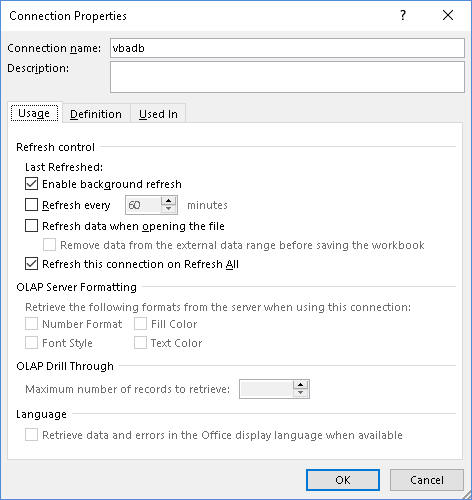
Task: Decrease maximum records with down arrow
Action: pyautogui.click(x=301, y=393)
